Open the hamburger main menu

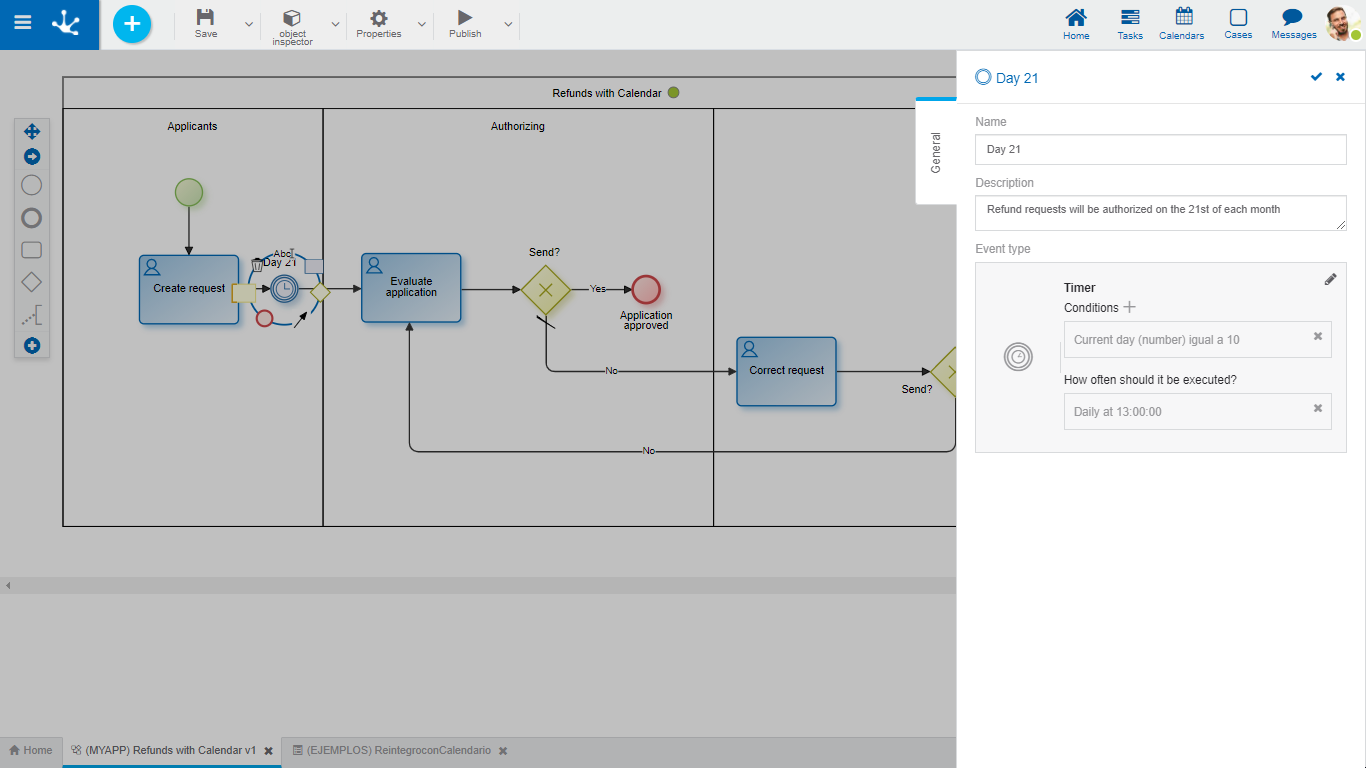[x=22, y=23]
